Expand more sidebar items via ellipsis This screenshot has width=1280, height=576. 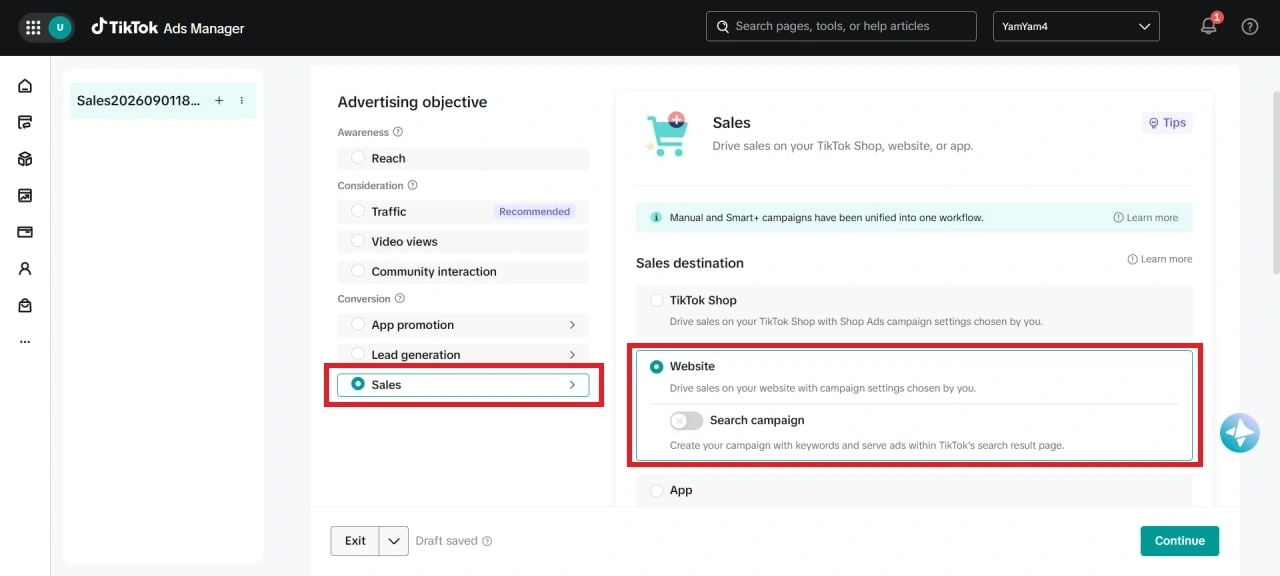click(25, 341)
